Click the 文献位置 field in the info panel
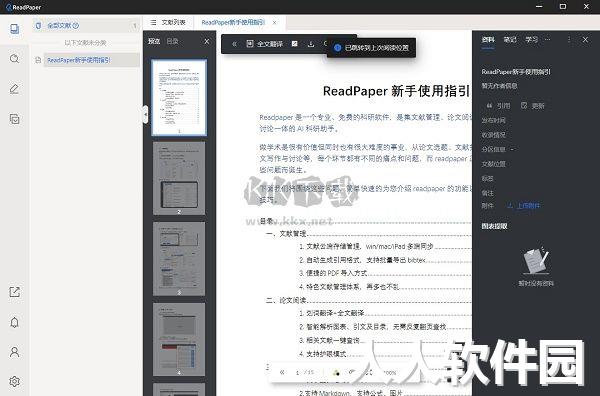600x396 pixels. [x=493, y=164]
